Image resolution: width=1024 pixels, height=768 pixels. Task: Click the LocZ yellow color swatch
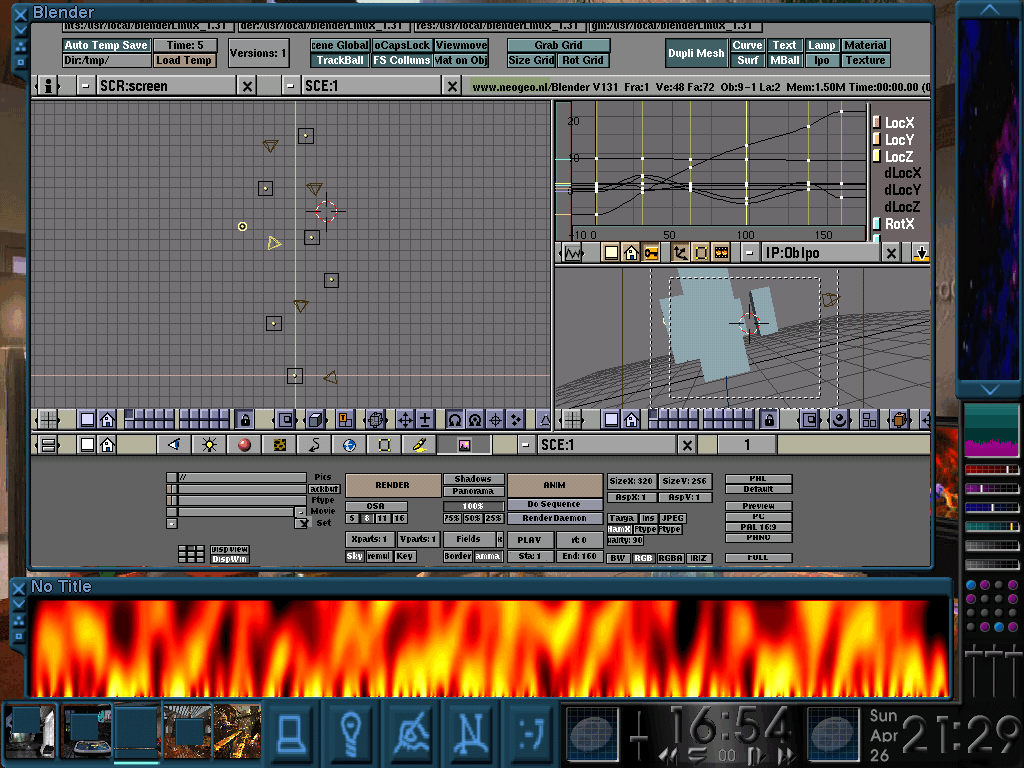tap(877, 157)
